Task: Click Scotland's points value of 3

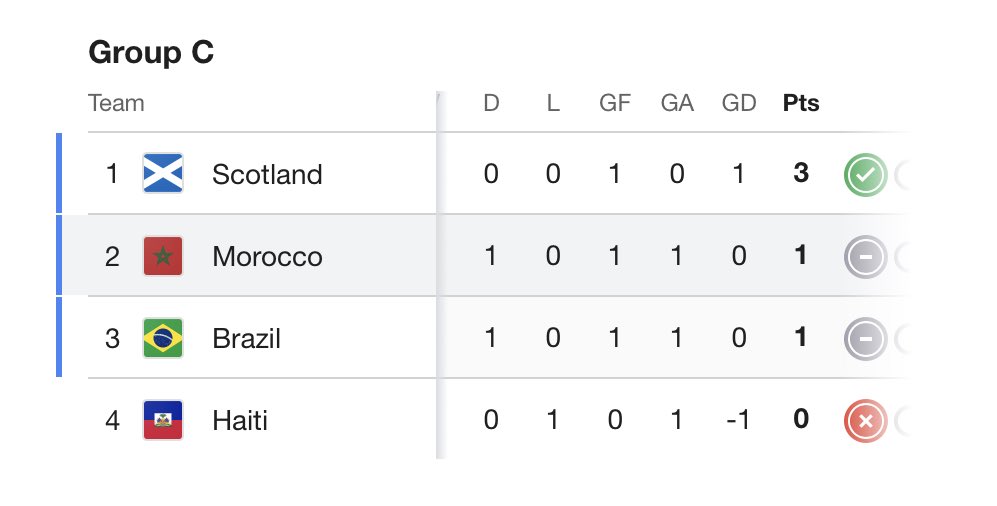Action: pos(801,173)
